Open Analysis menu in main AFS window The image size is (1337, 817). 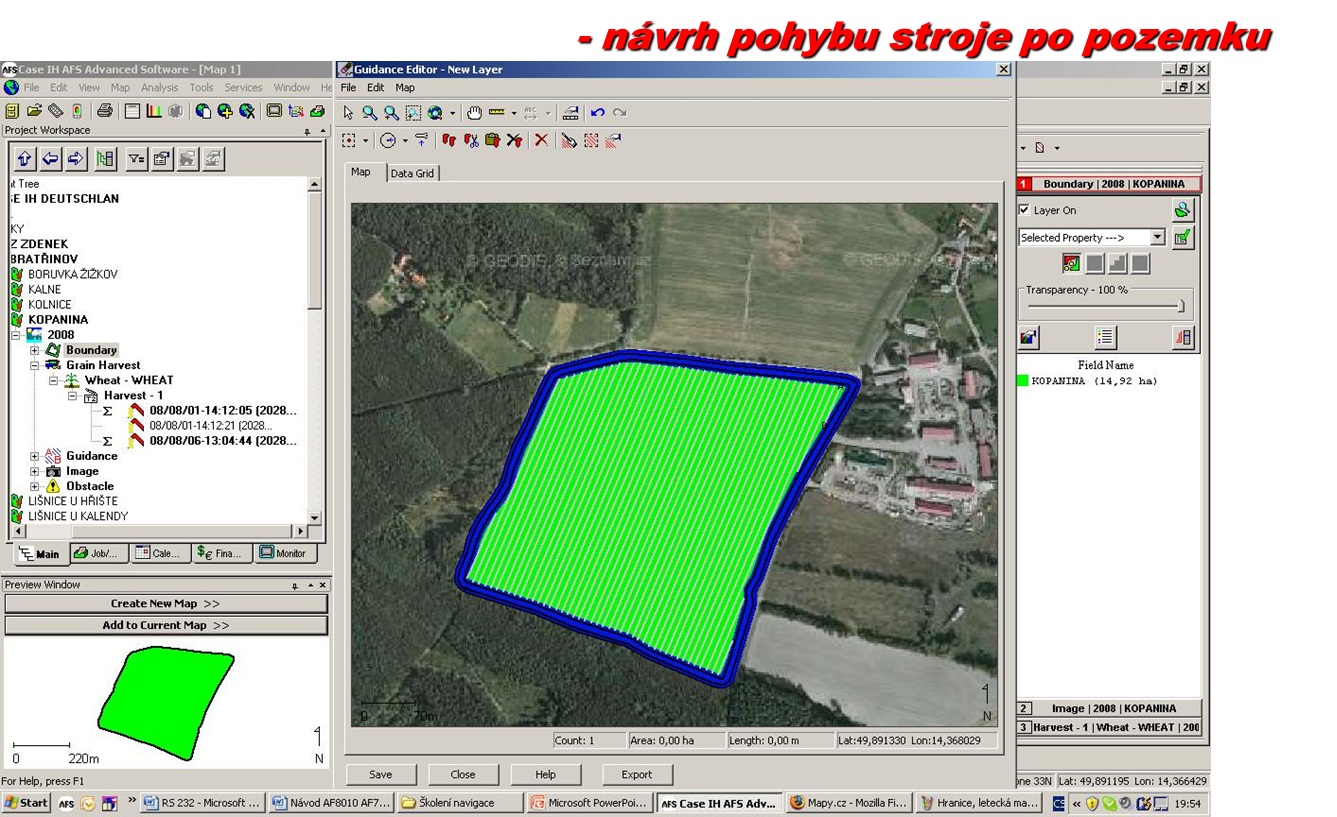(159, 88)
